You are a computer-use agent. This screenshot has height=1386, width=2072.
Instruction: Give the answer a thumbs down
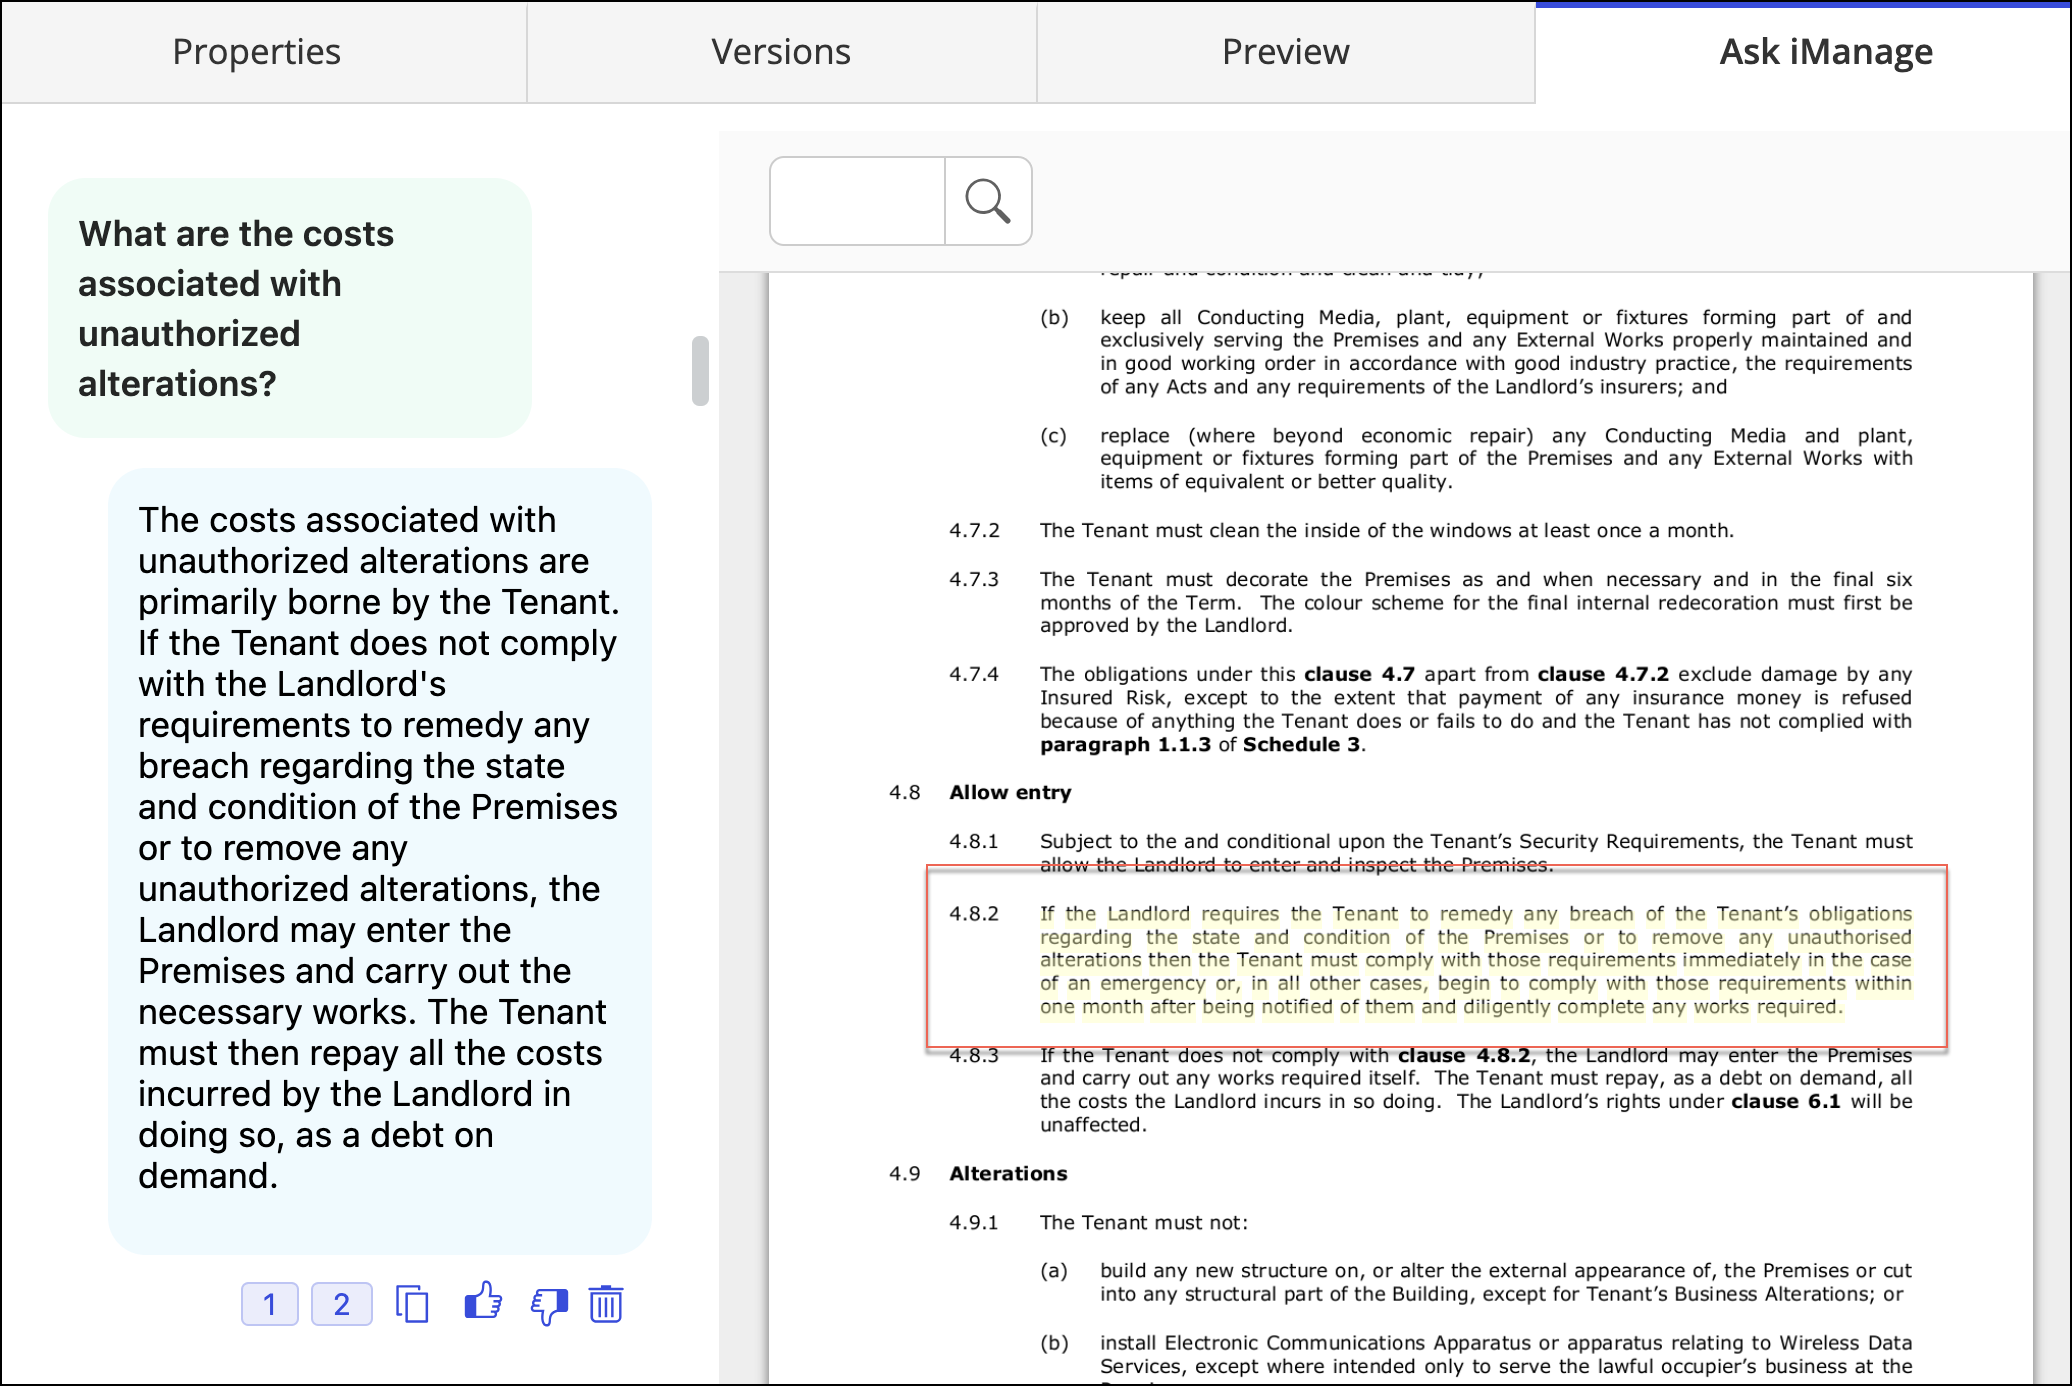[x=549, y=1306]
